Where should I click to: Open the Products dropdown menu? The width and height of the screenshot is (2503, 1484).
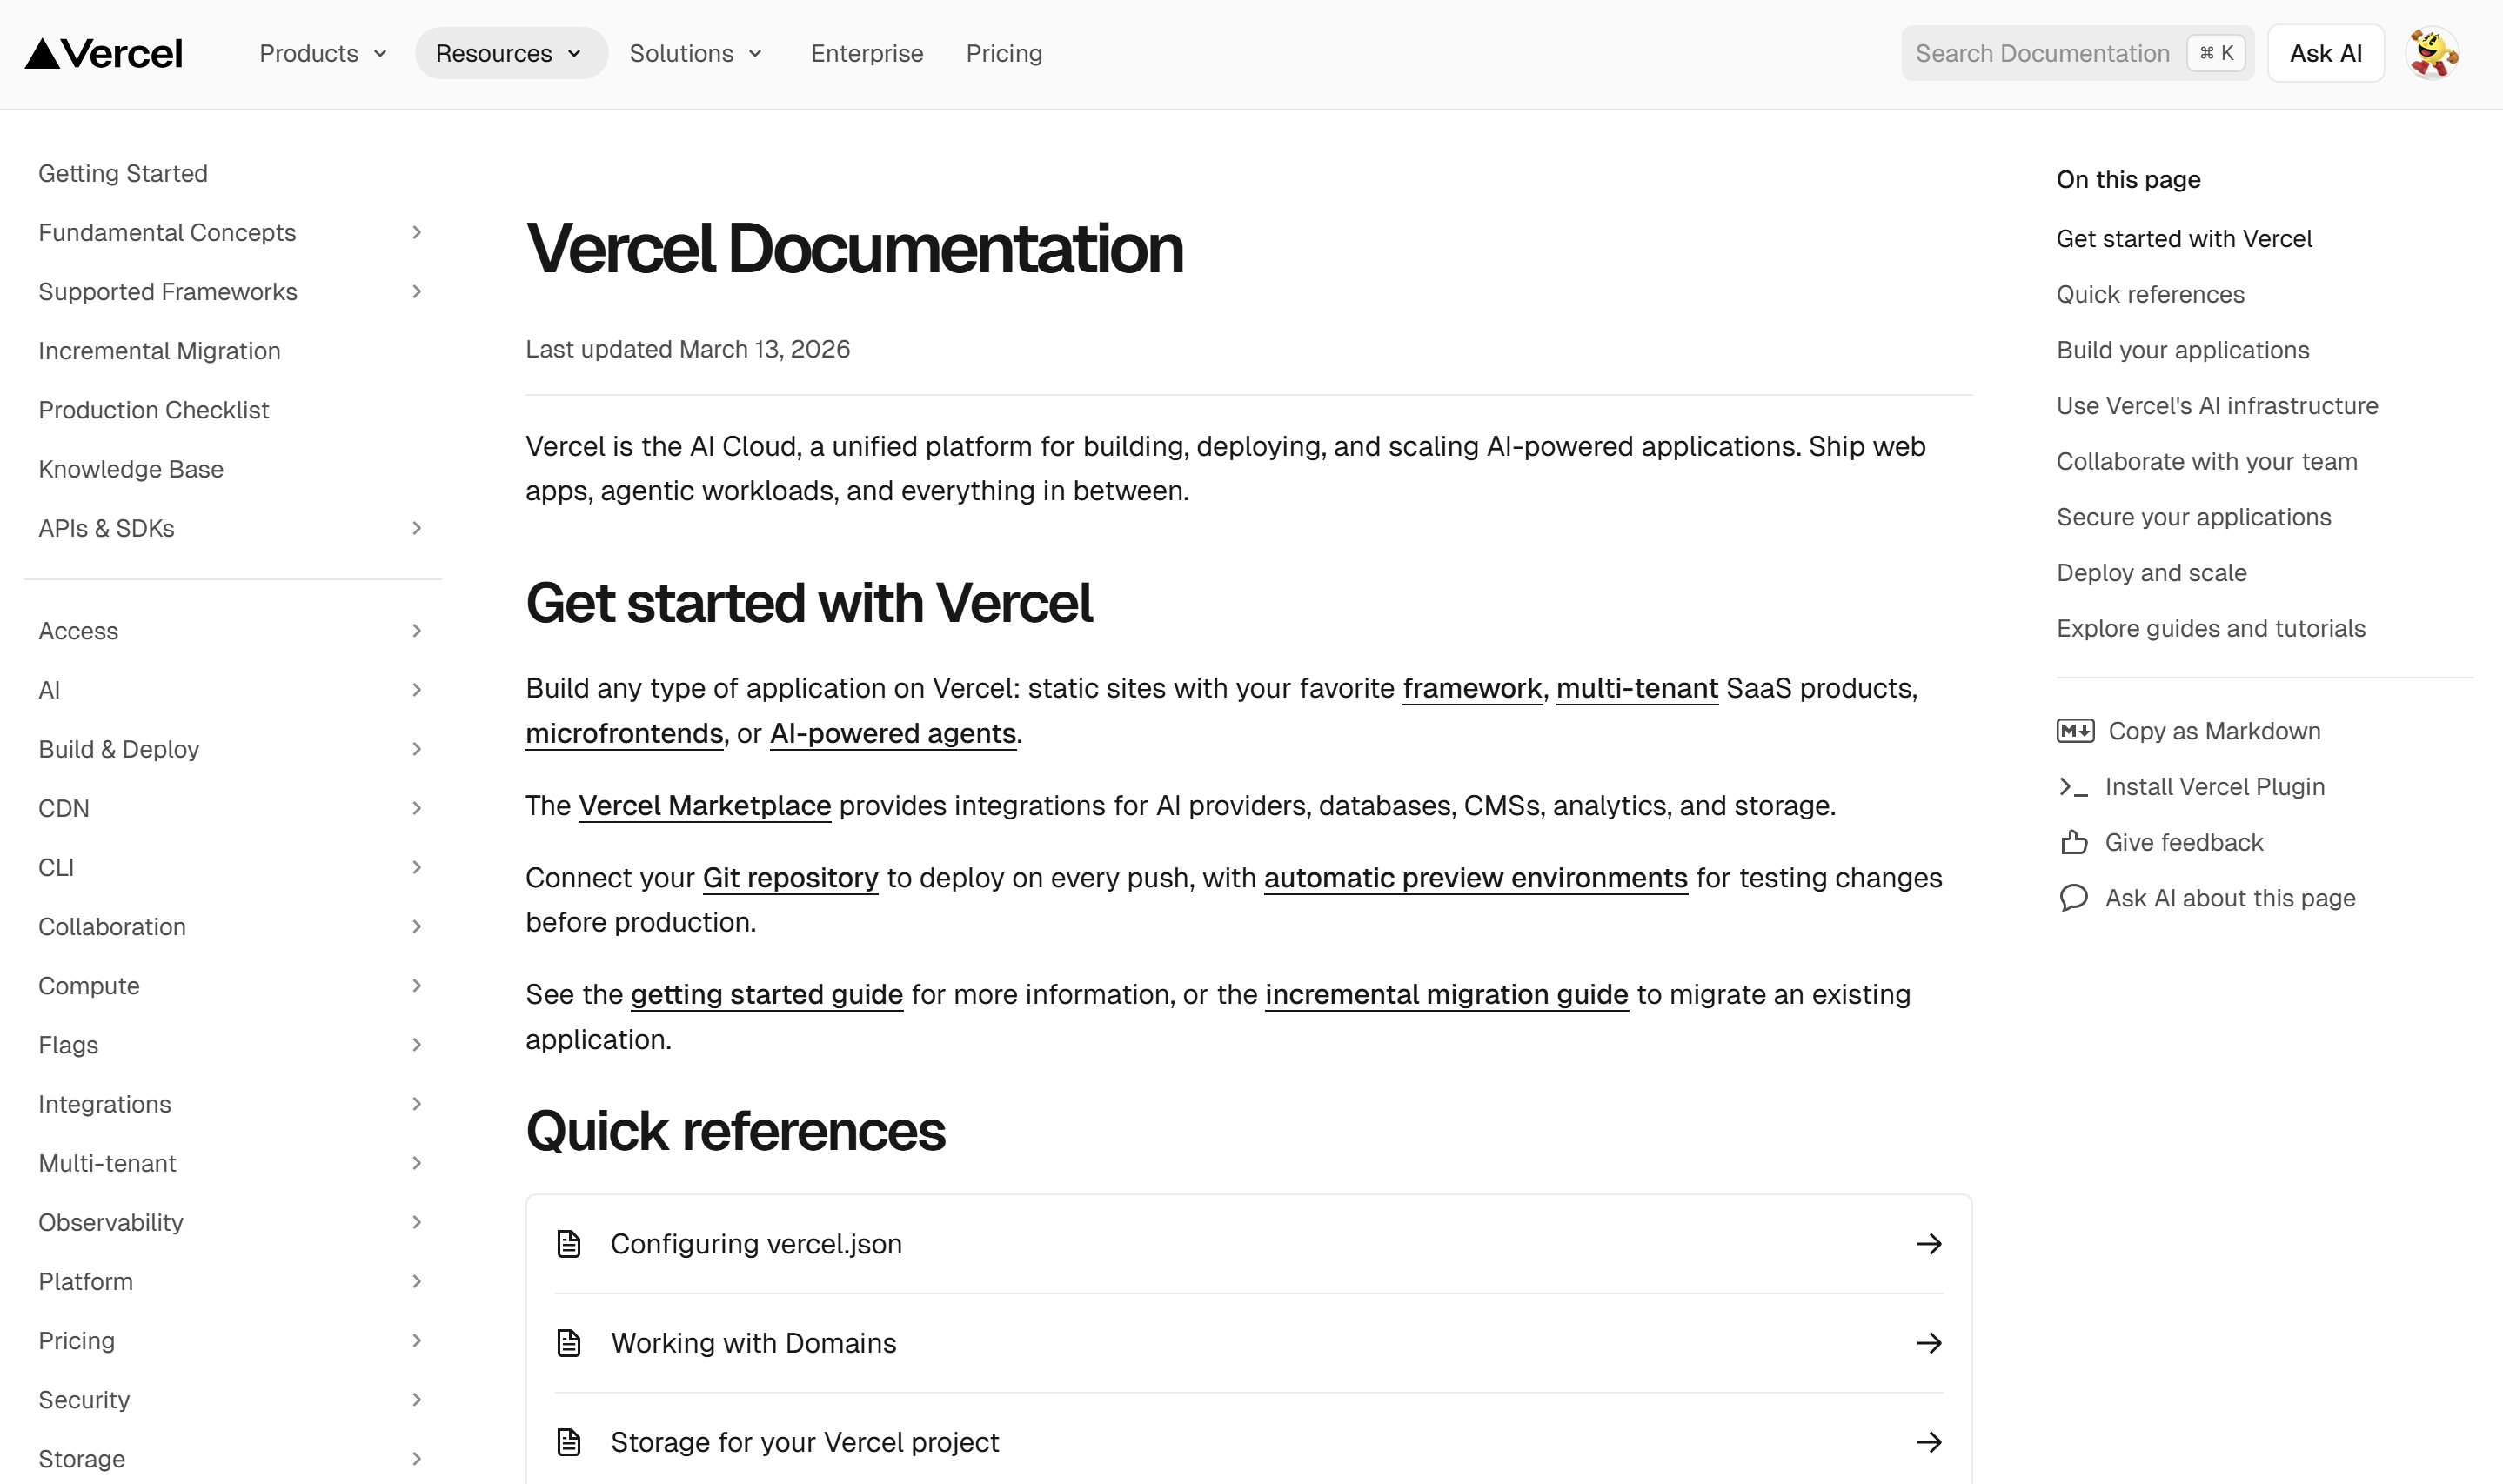click(322, 54)
